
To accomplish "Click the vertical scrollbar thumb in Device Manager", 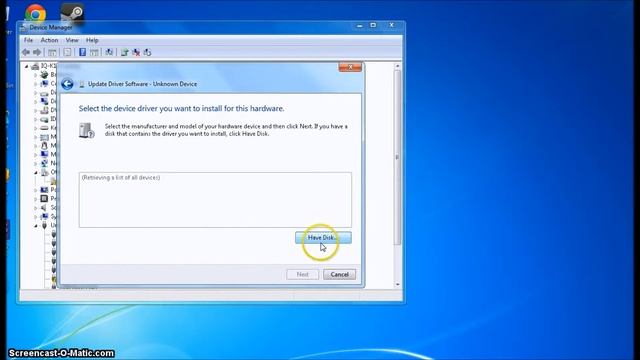I will point(398,158).
